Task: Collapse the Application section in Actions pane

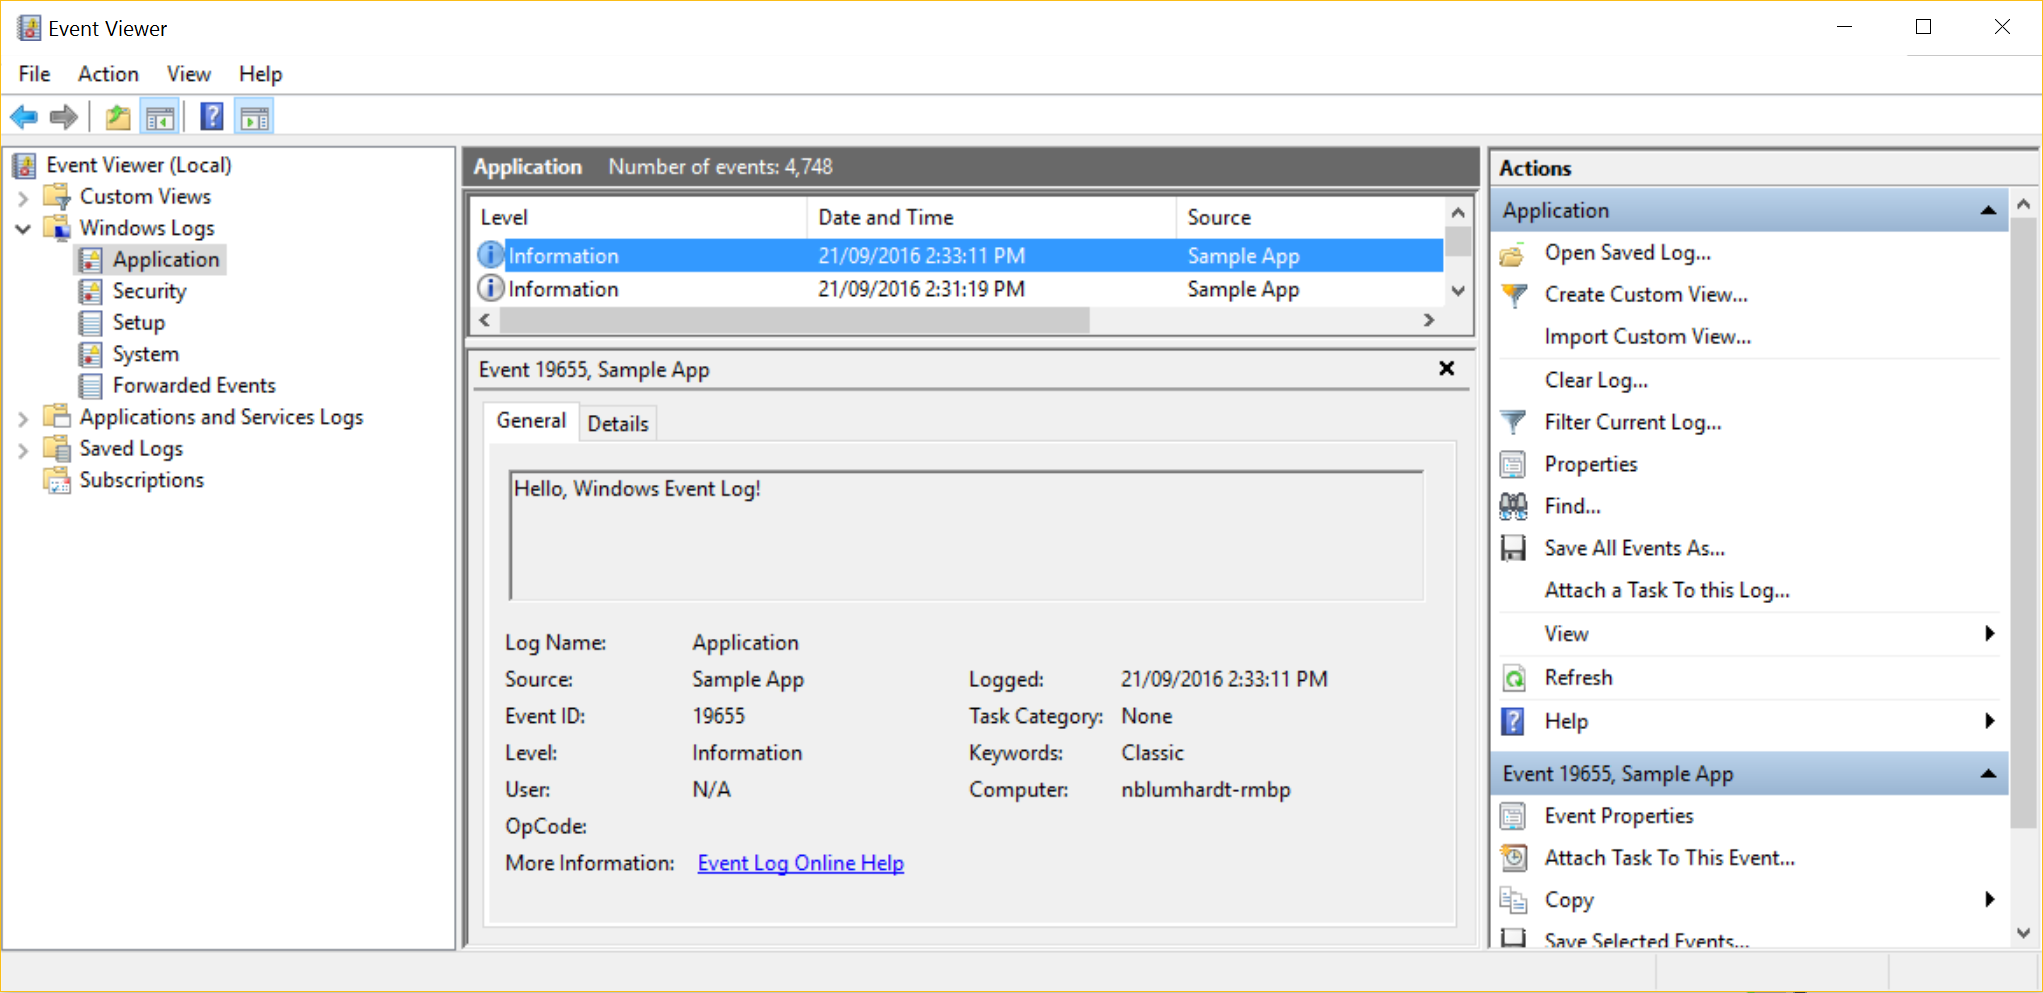Action: (1988, 211)
